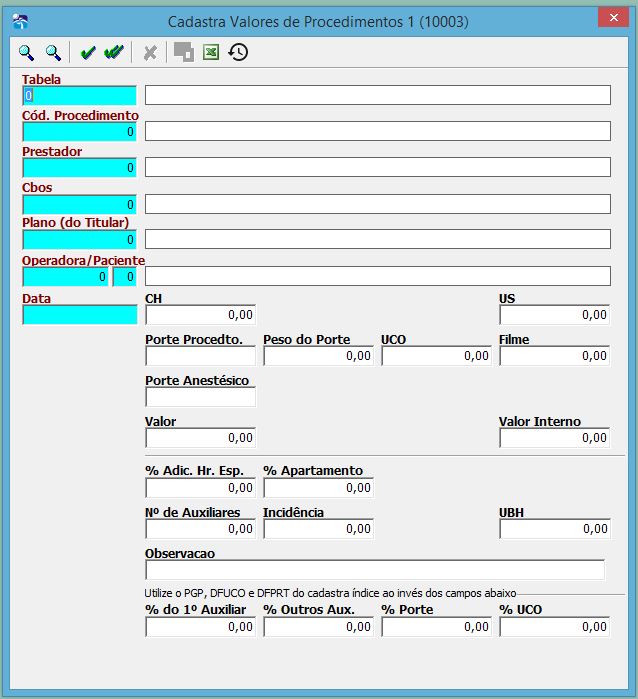The height and width of the screenshot is (699, 638).
Task: Focus the Incidência field
Action: (x=318, y=529)
